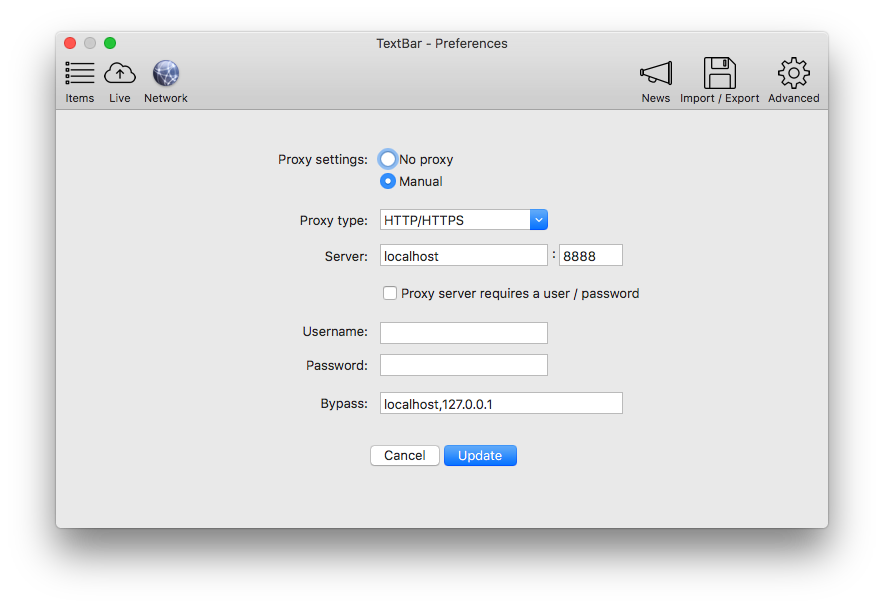Zoom window with the green button
The height and width of the screenshot is (608, 884).
click(x=110, y=43)
